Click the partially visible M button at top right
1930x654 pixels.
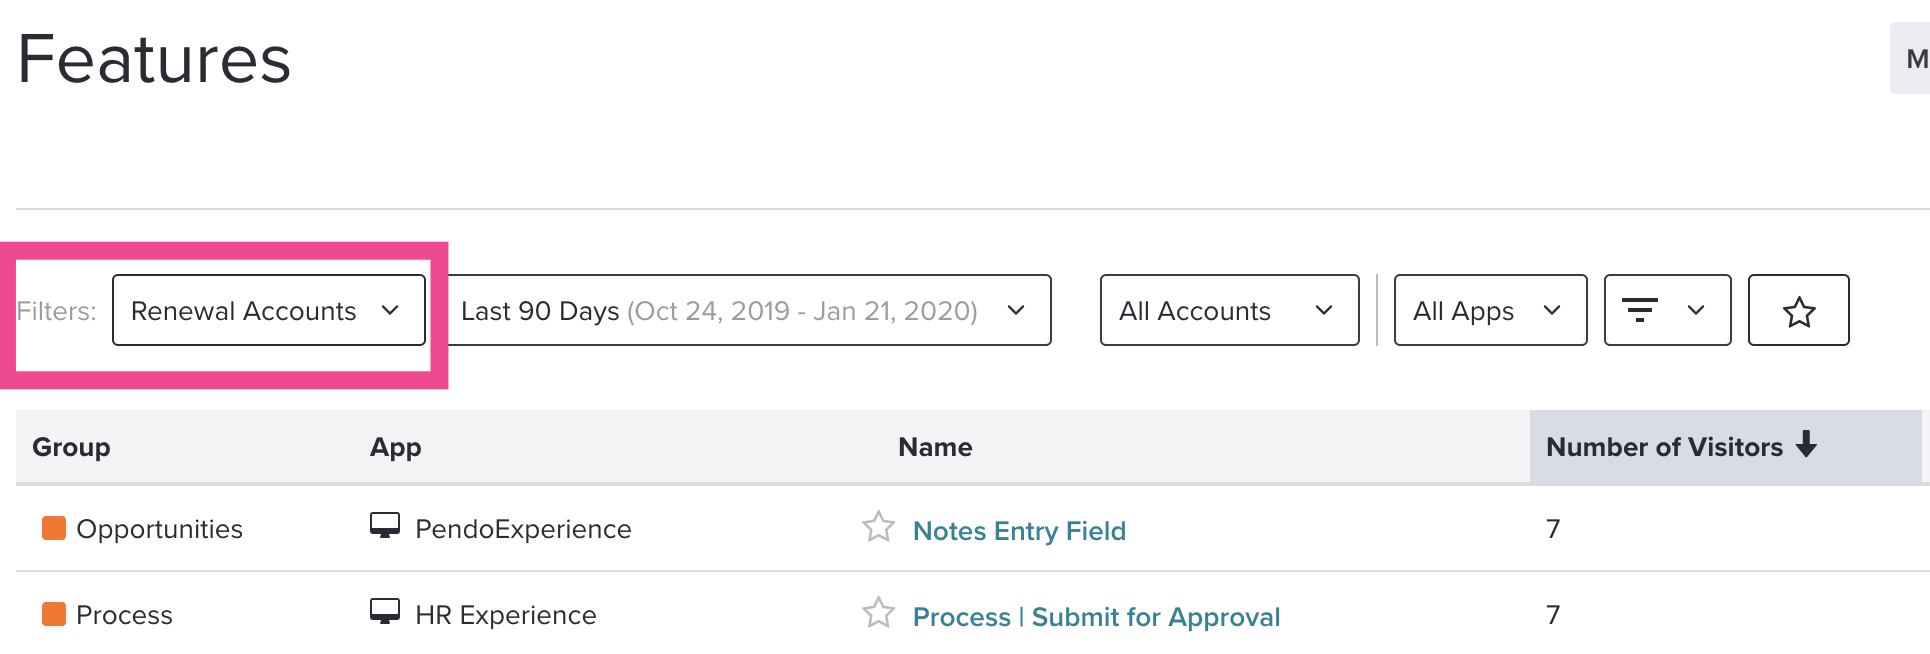1911,58
